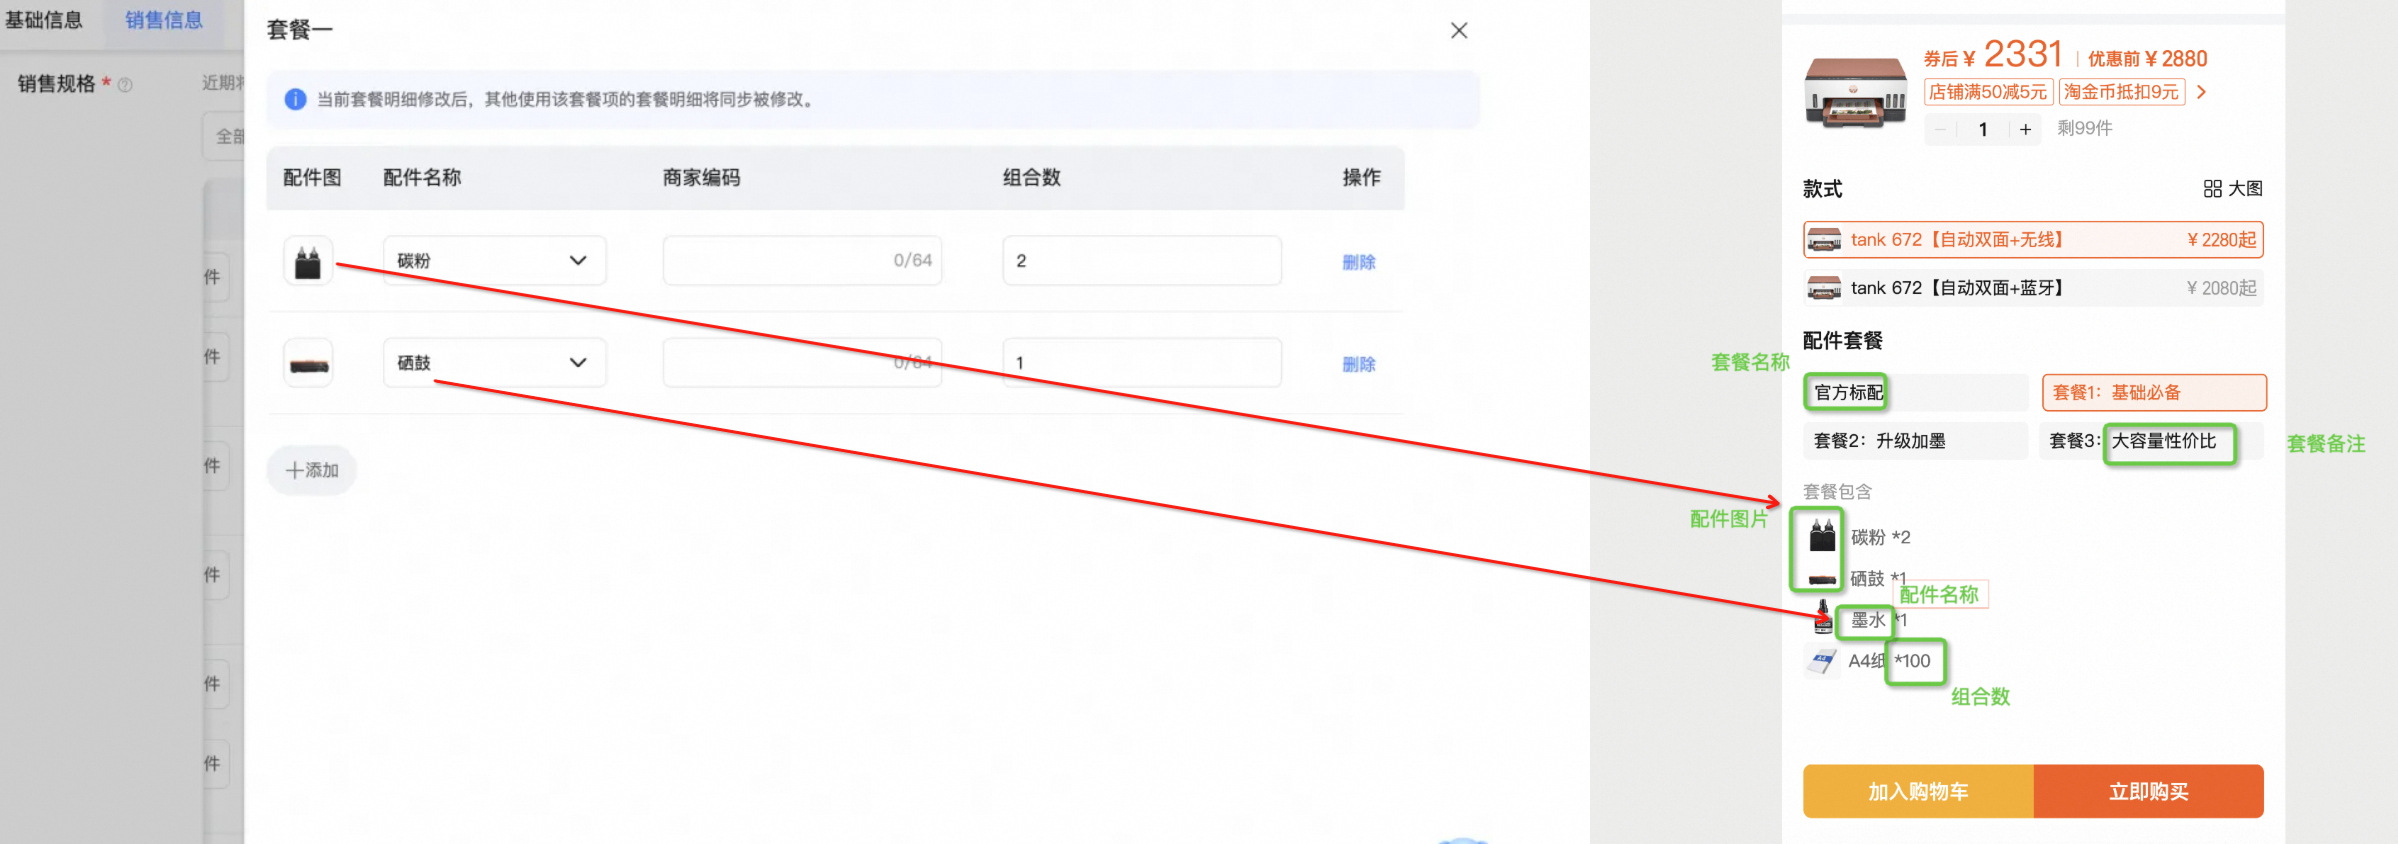
Task: Switch to 大图 grid view
Action: tap(2232, 189)
